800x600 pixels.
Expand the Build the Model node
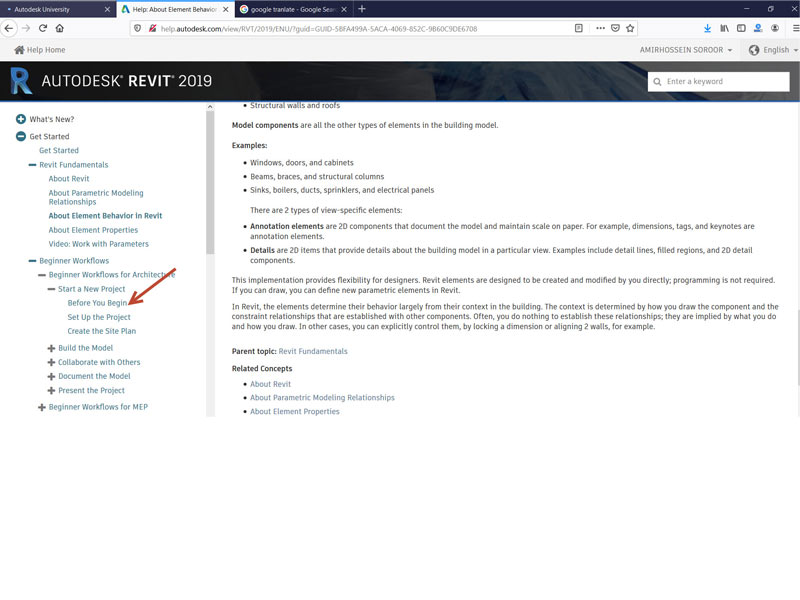[51, 348]
